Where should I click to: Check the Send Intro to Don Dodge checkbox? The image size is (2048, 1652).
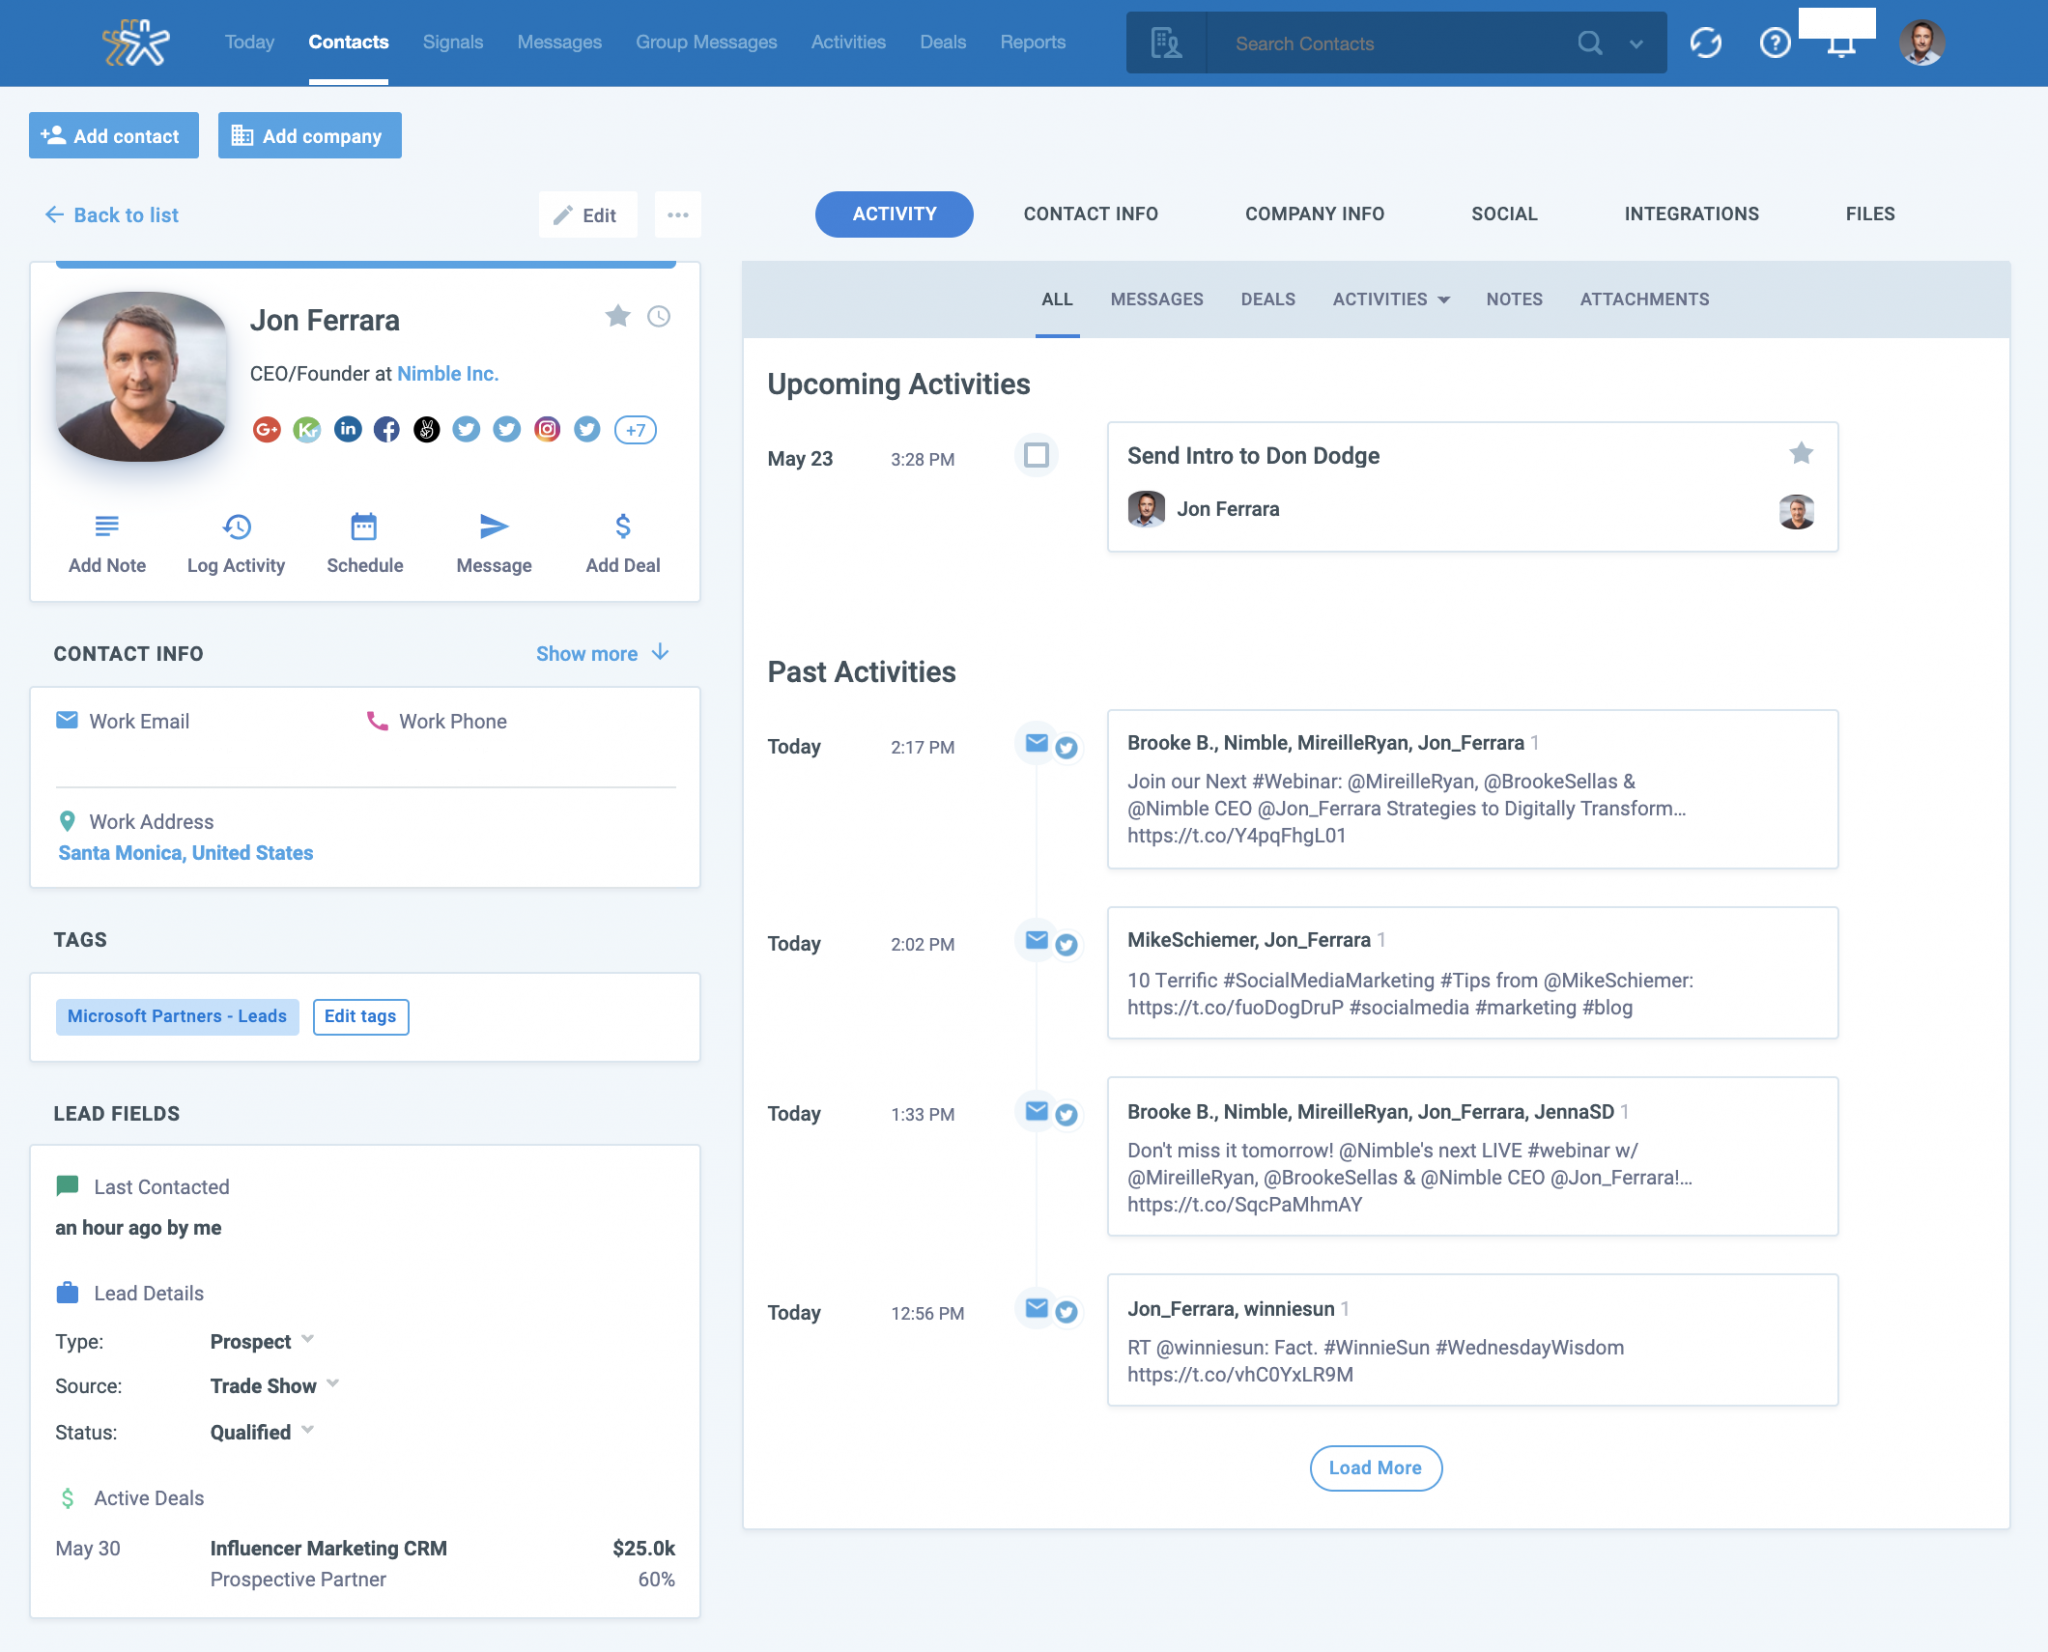(x=1037, y=455)
